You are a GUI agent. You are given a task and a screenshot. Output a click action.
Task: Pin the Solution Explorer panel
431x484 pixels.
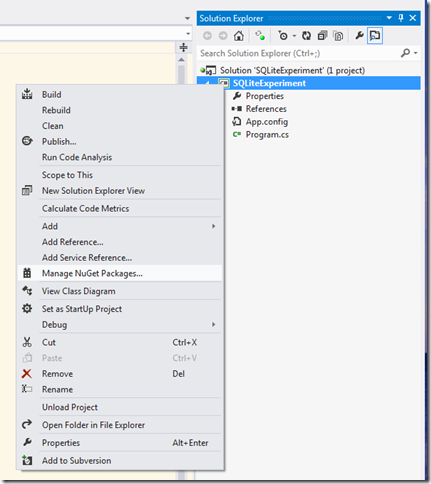coord(401,18)
